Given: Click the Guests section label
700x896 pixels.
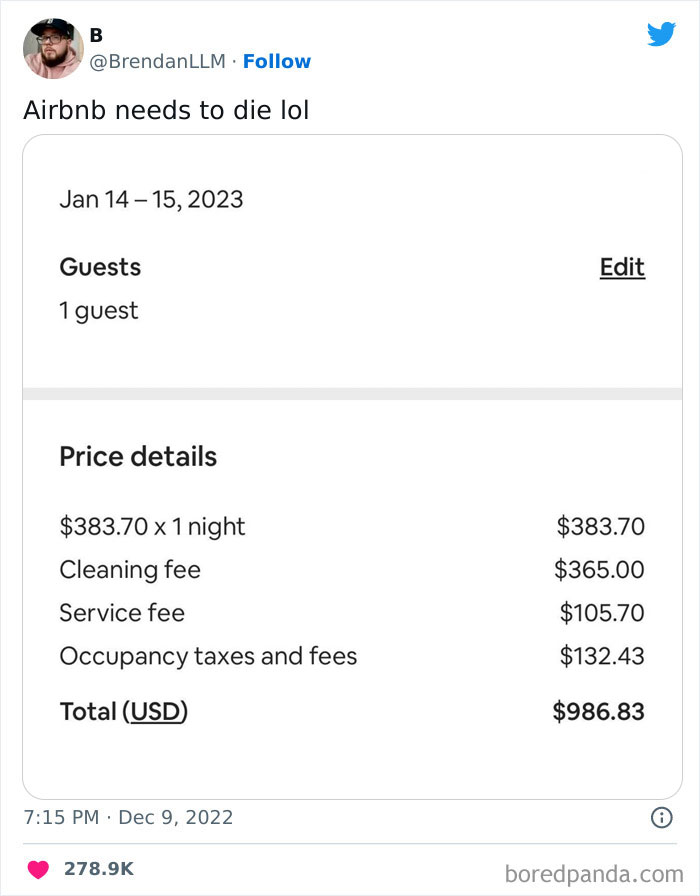Looking at the screenshot, I should (100, 267).
